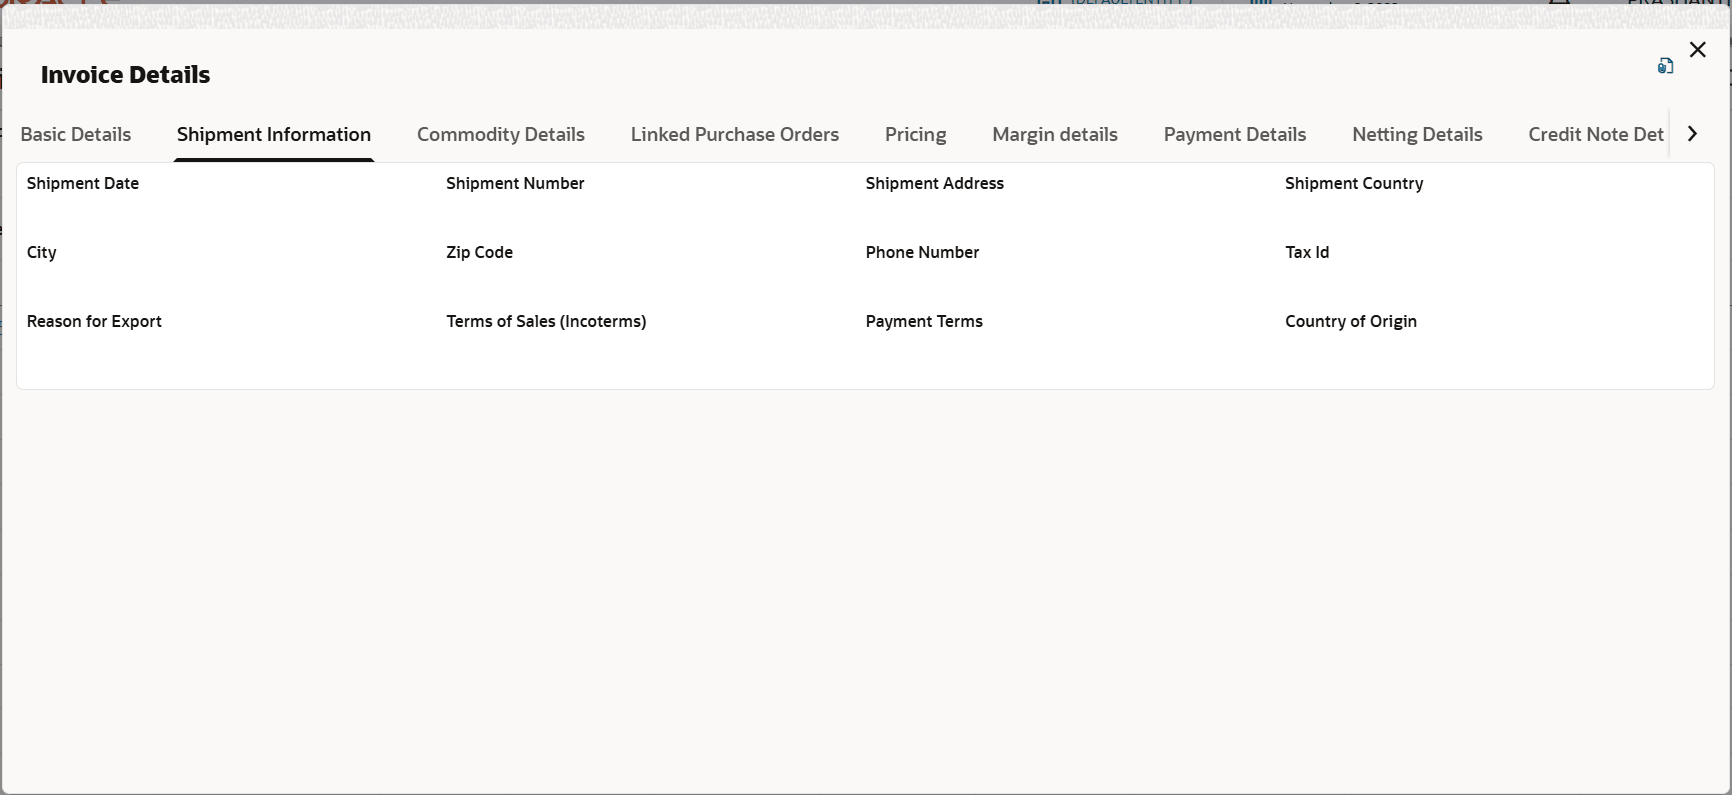
Task: Go to the Linked Purchase Orders tab
Action: tap(735, 134)
